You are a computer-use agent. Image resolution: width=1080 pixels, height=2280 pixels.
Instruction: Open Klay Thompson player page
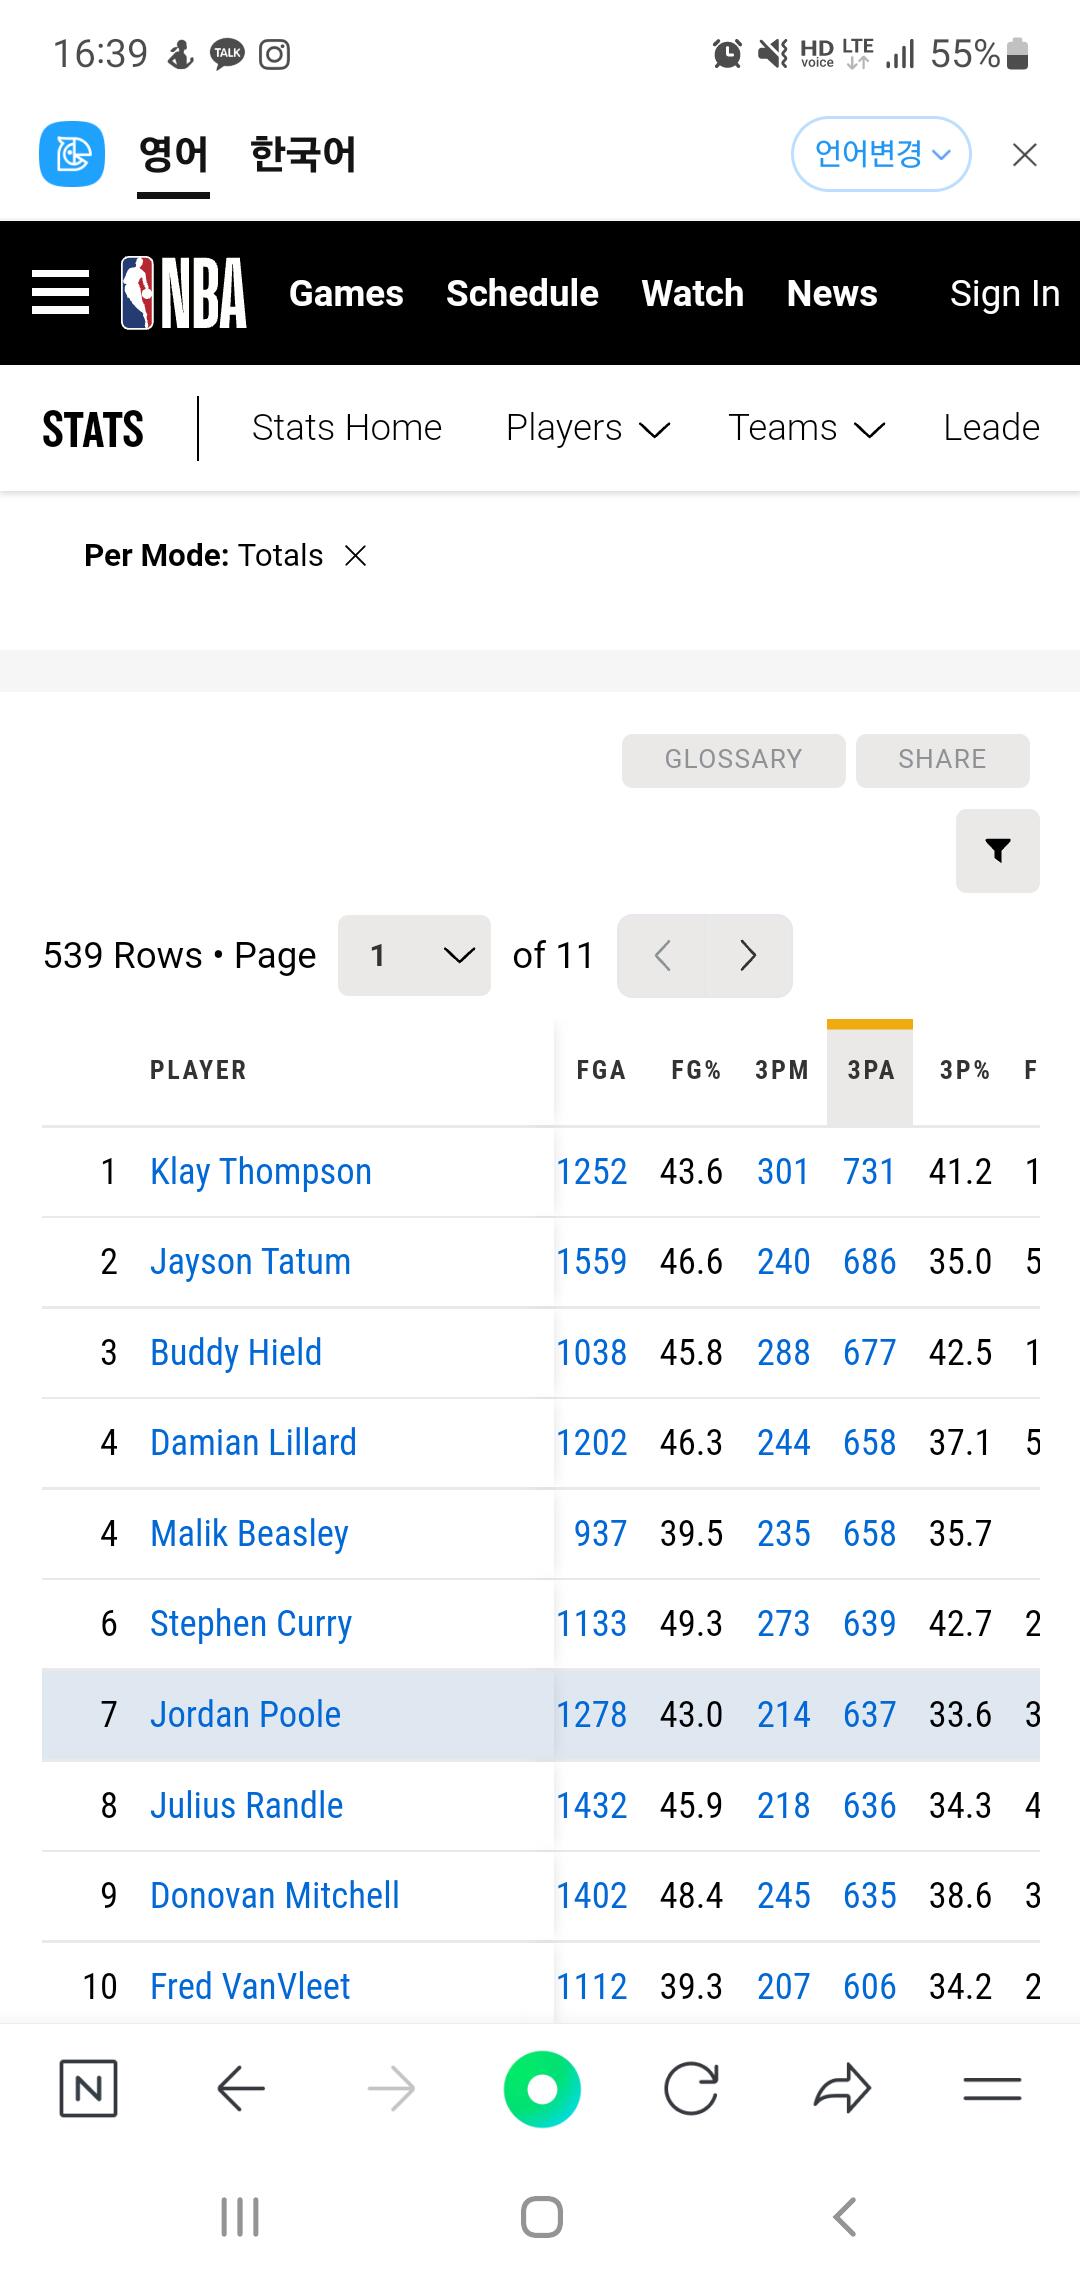tap(261, 1172)
